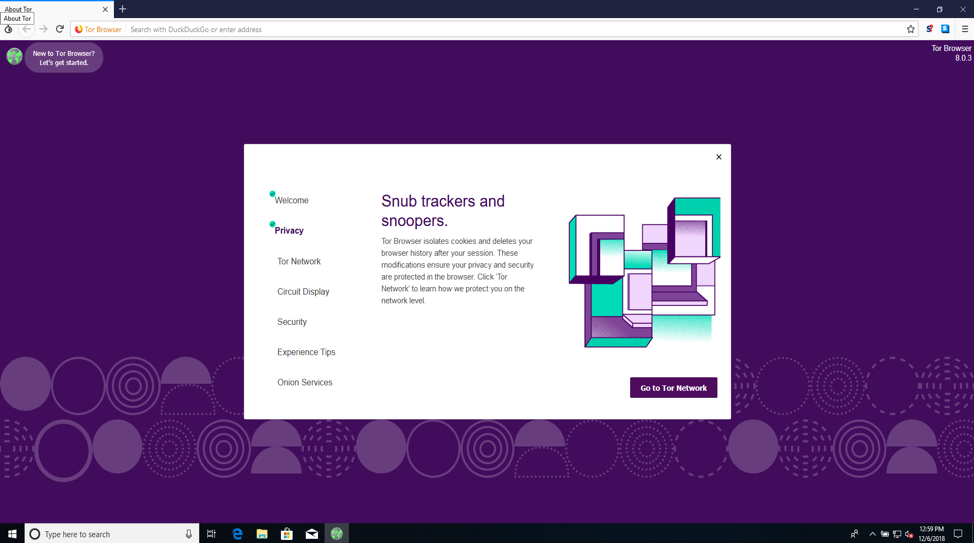Click the Tor onion icon in the toolbar
This screenshot has height=543, width=974.
click(x=8, y=29)
